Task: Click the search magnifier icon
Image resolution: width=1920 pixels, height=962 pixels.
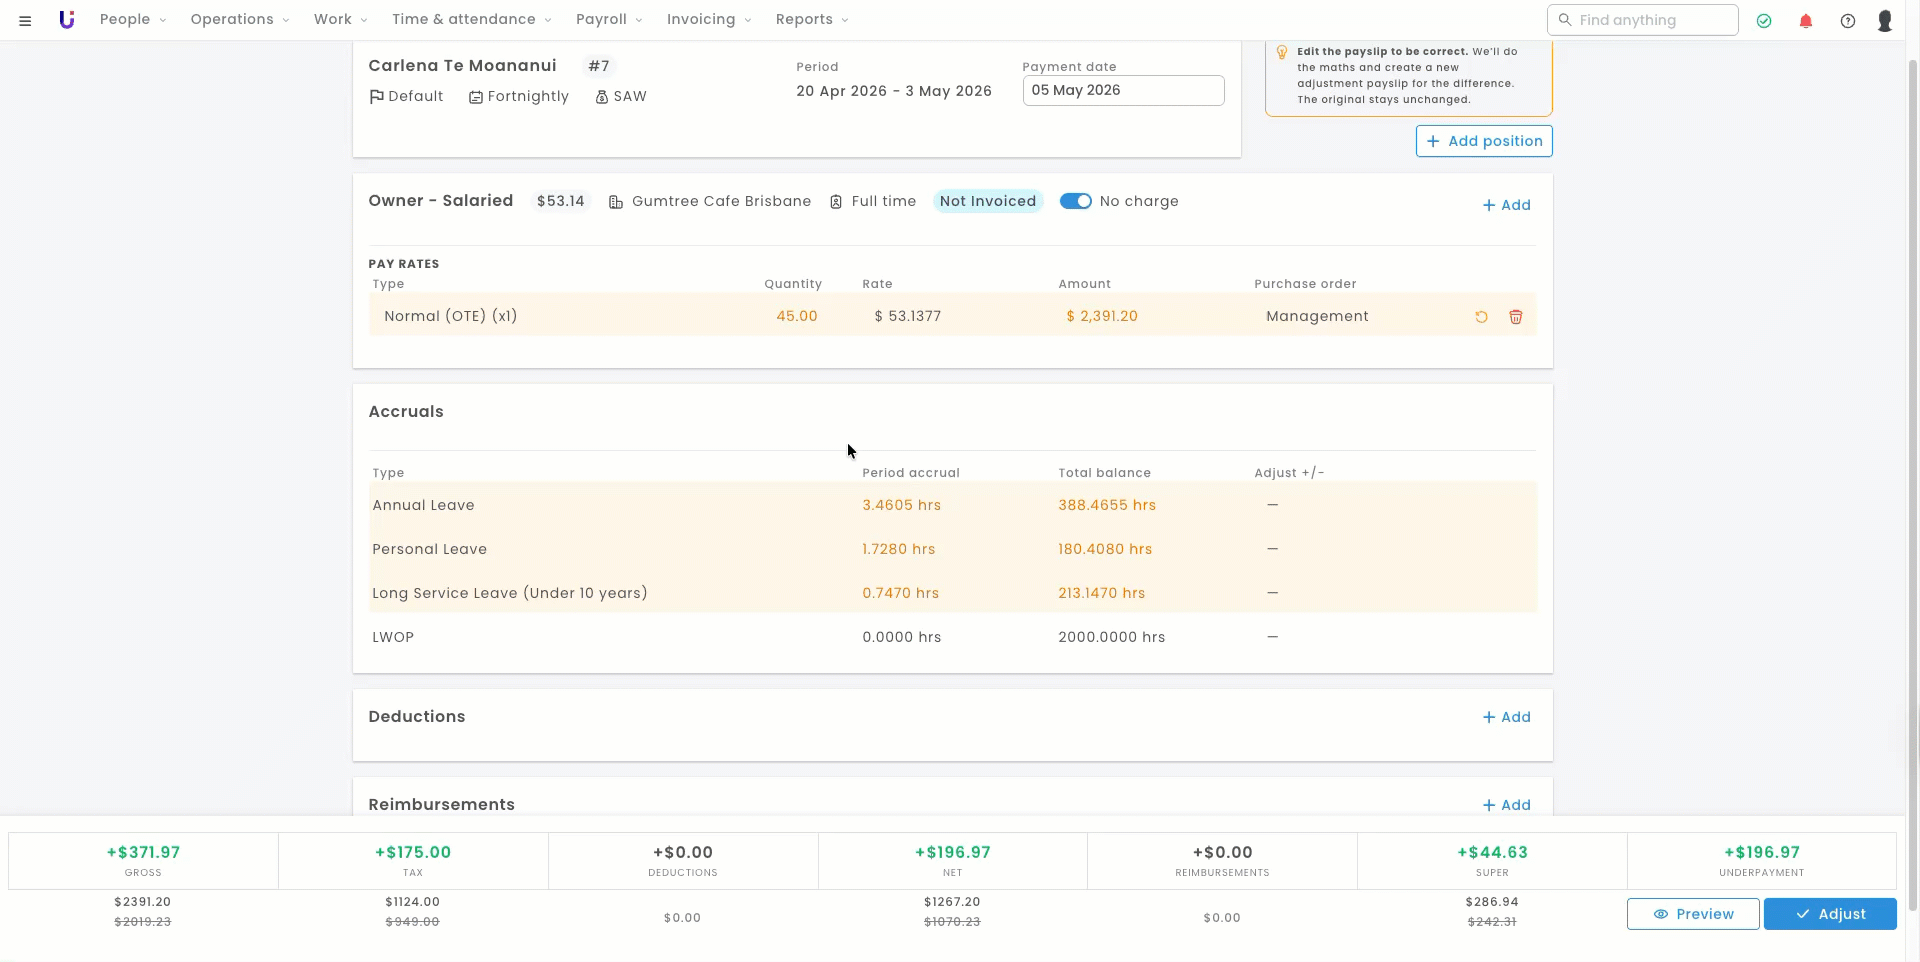Action: click(x=1565, y=20)
